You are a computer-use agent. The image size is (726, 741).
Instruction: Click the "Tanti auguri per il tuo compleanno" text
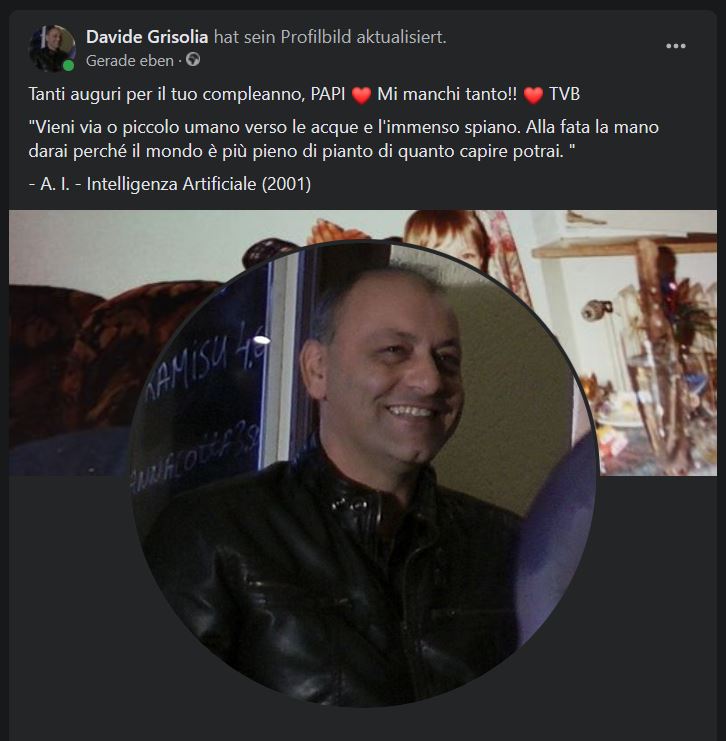[x=166, y=94]
